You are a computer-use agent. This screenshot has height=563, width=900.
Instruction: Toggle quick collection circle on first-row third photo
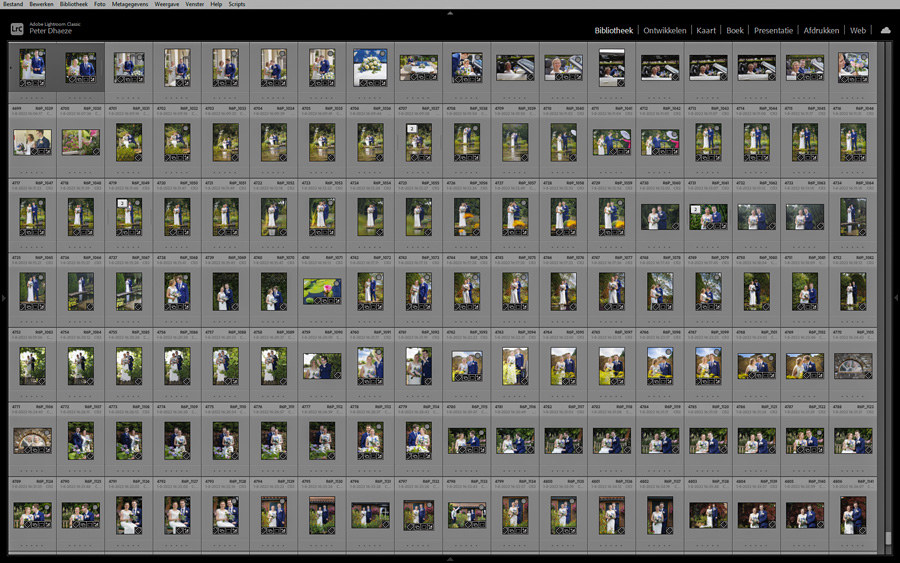tap(138, 58)
